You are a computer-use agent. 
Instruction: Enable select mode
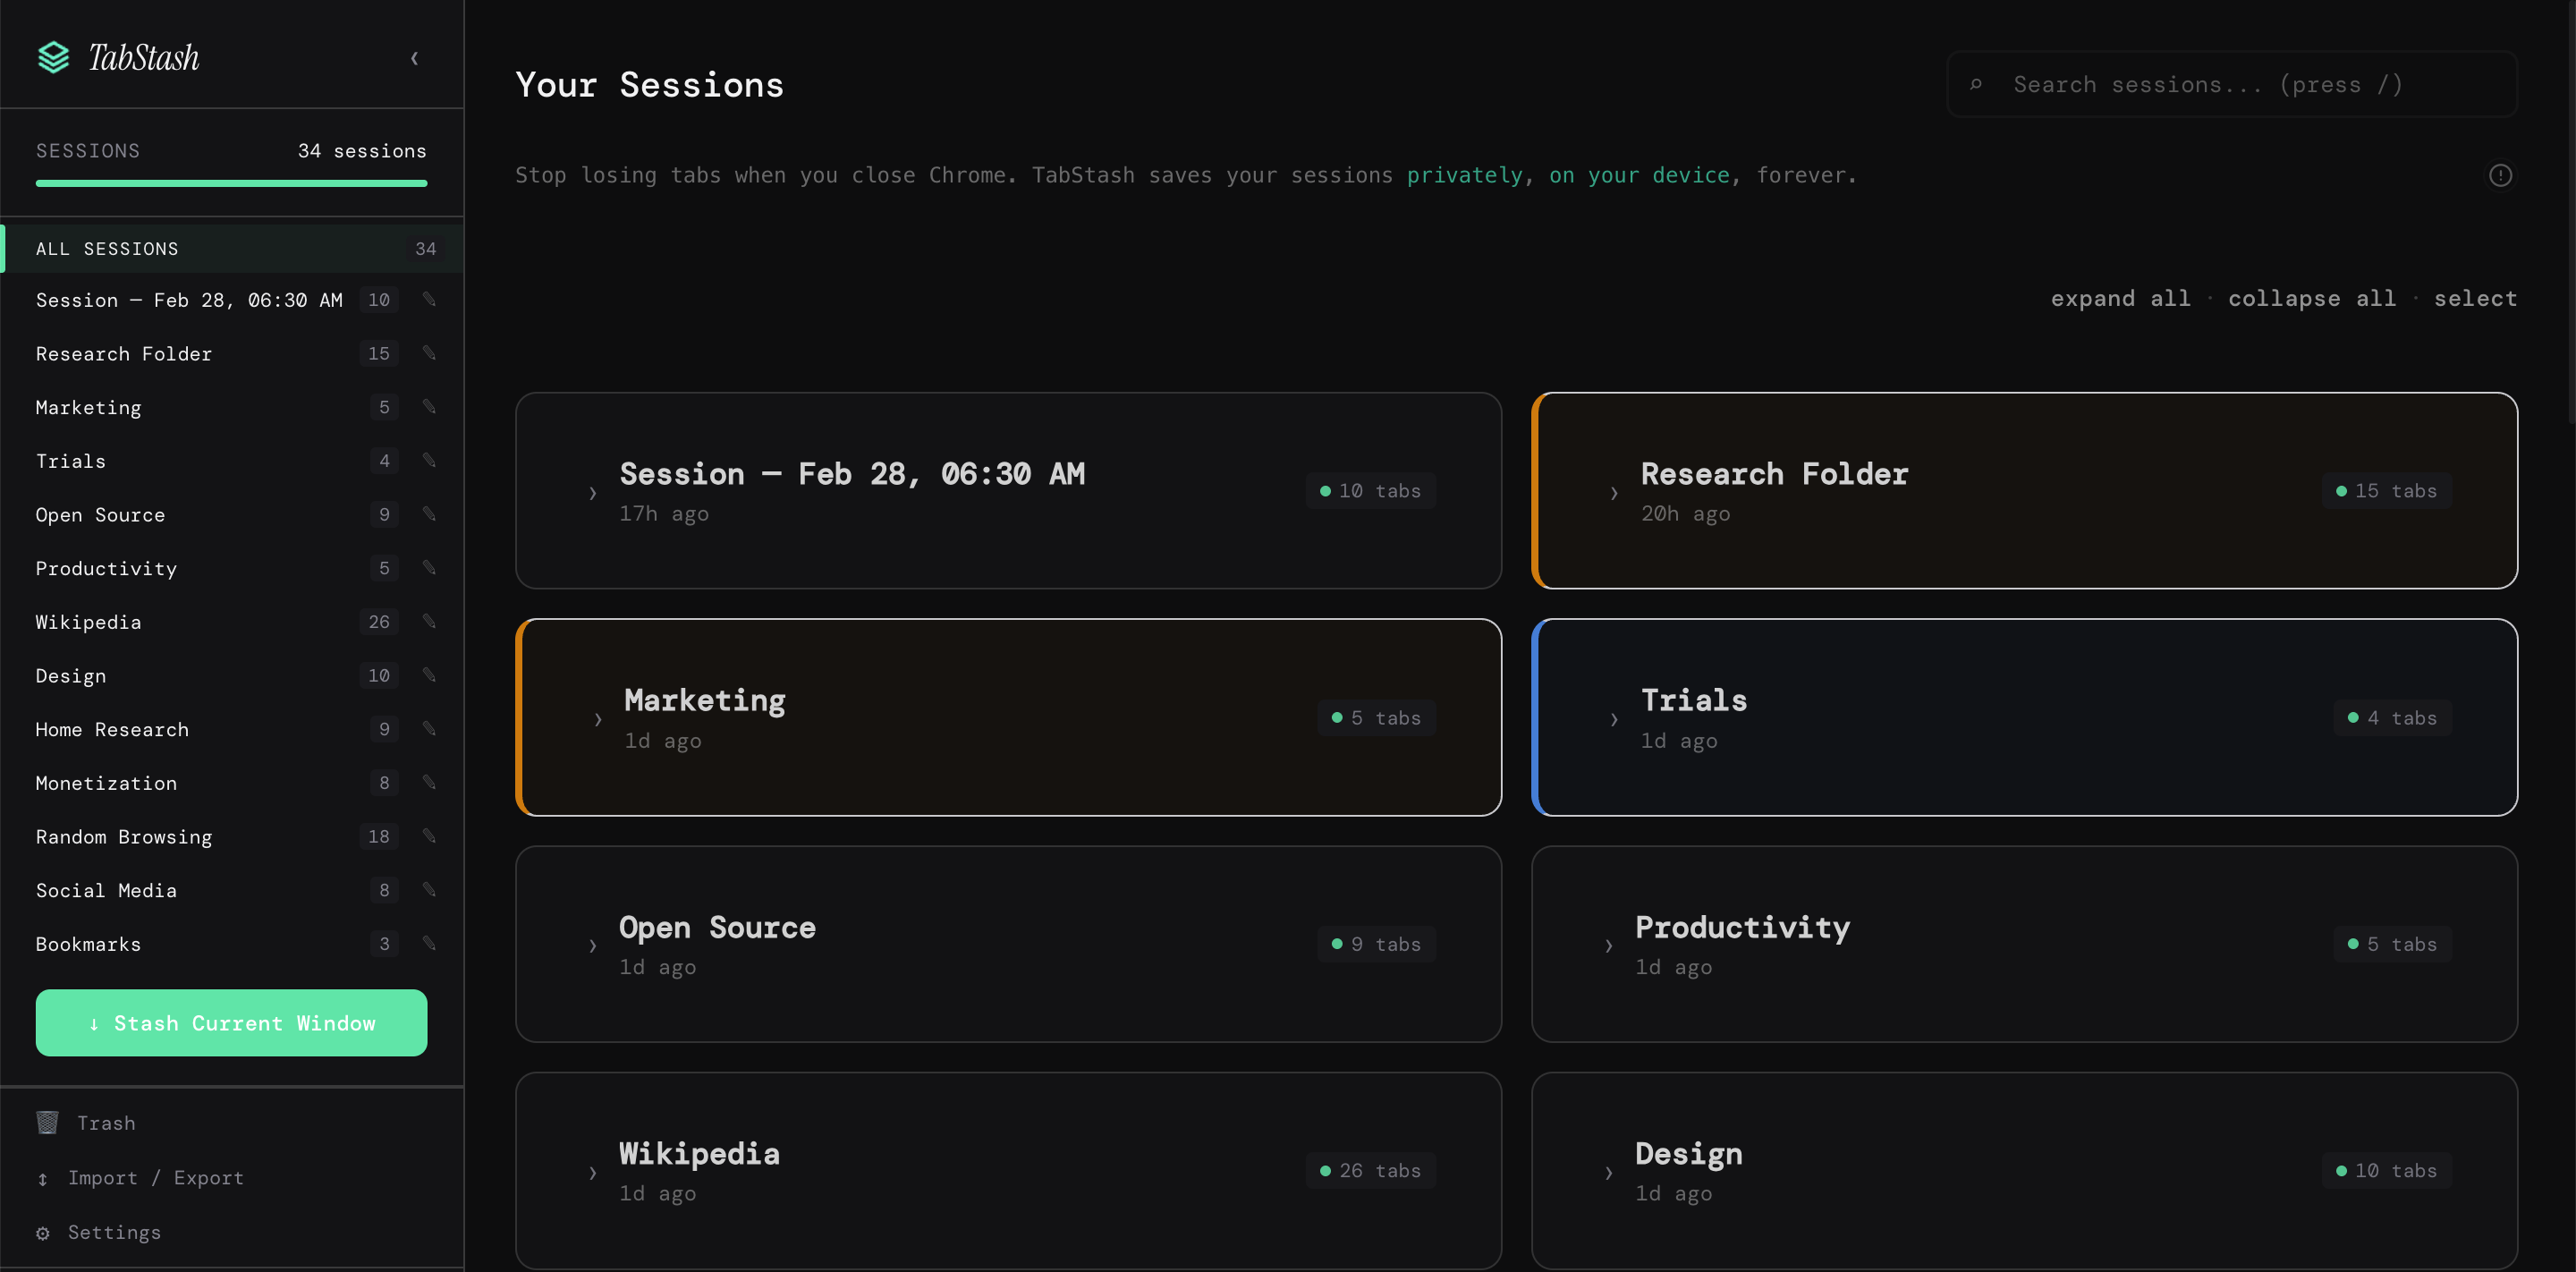(2477, 298)
